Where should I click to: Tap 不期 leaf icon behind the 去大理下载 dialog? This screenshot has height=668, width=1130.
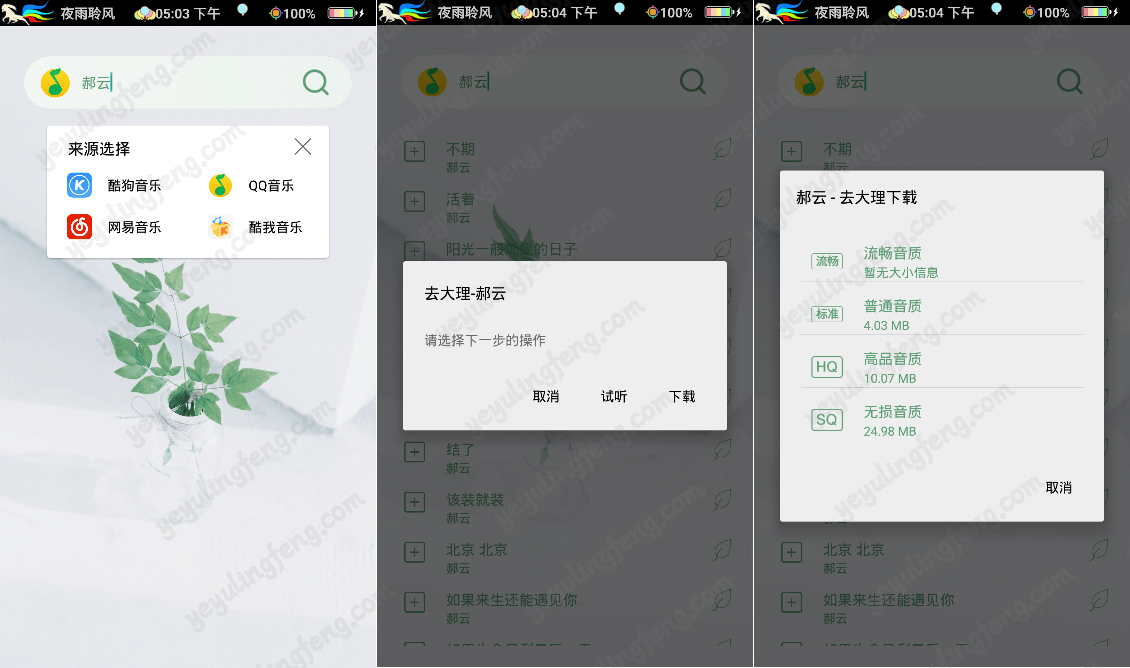tap(1099, 149)
